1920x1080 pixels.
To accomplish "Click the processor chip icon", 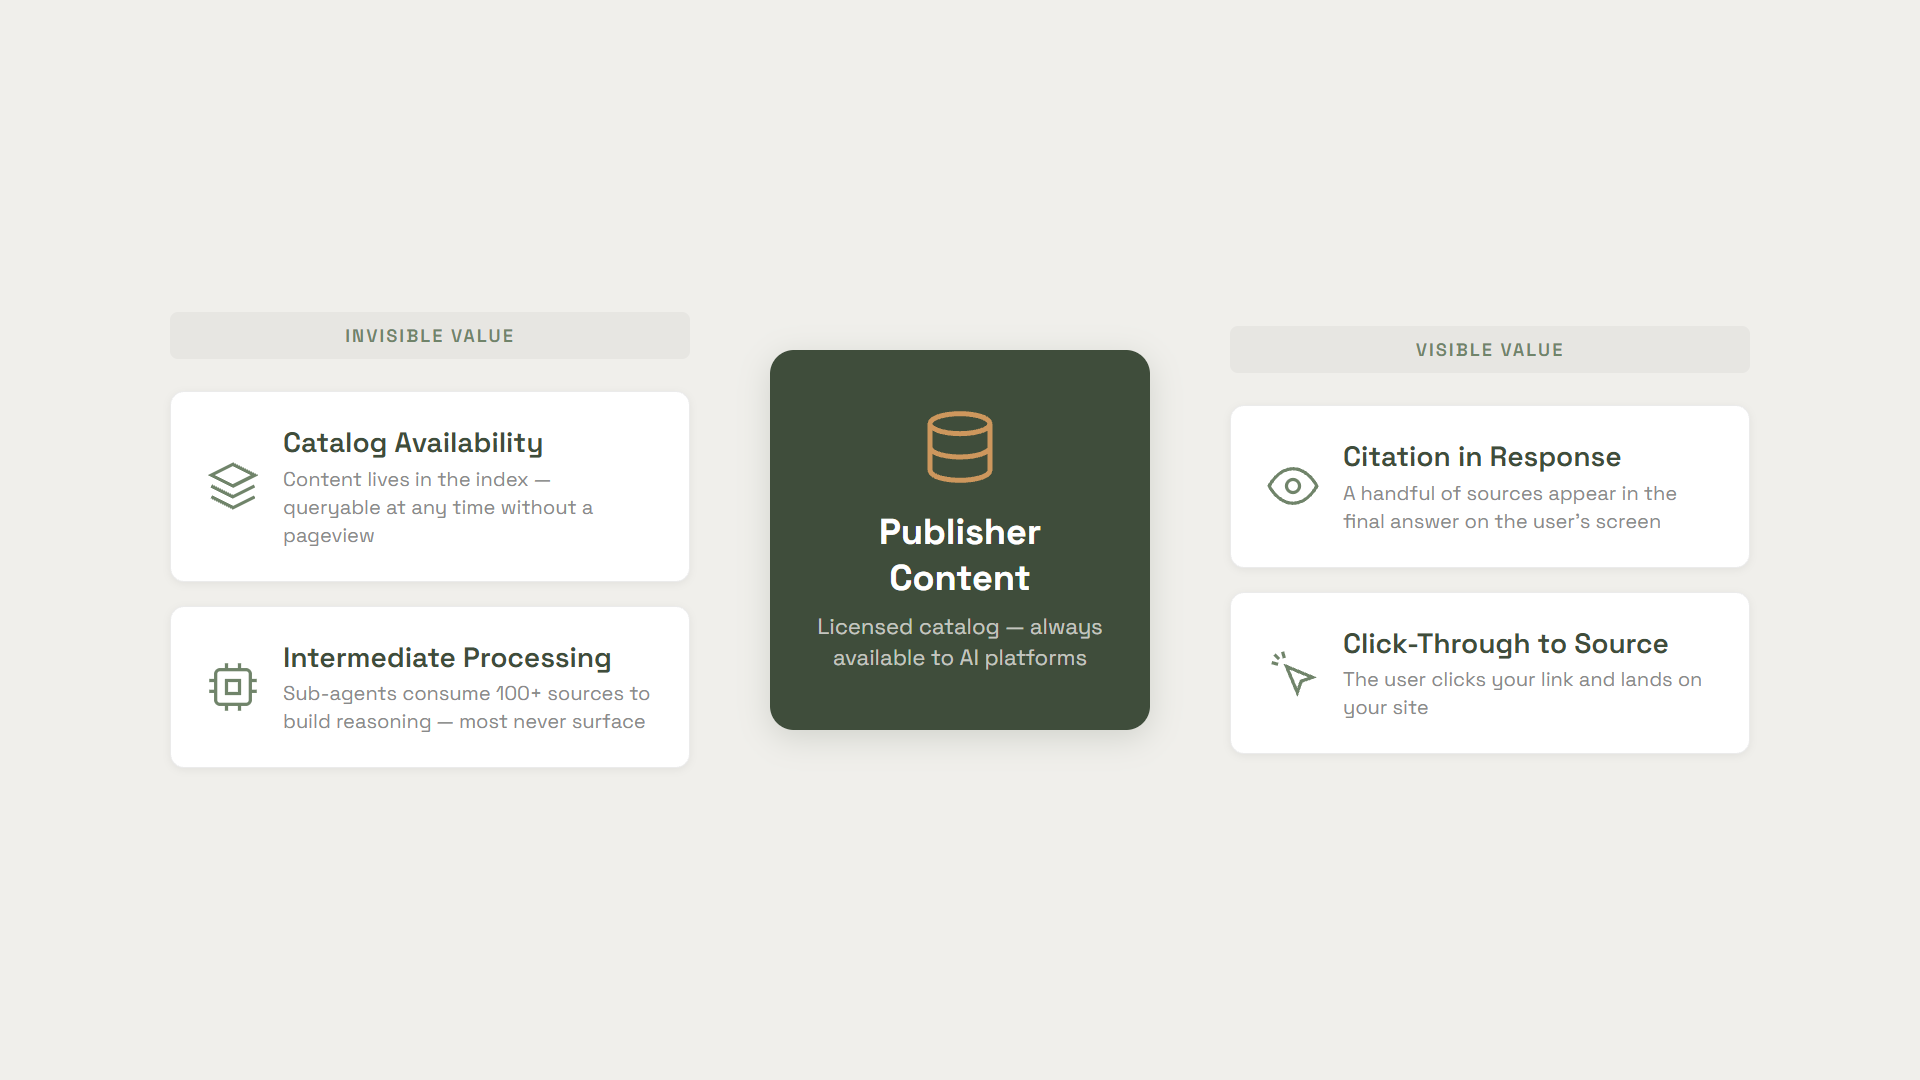I will 233,687.
